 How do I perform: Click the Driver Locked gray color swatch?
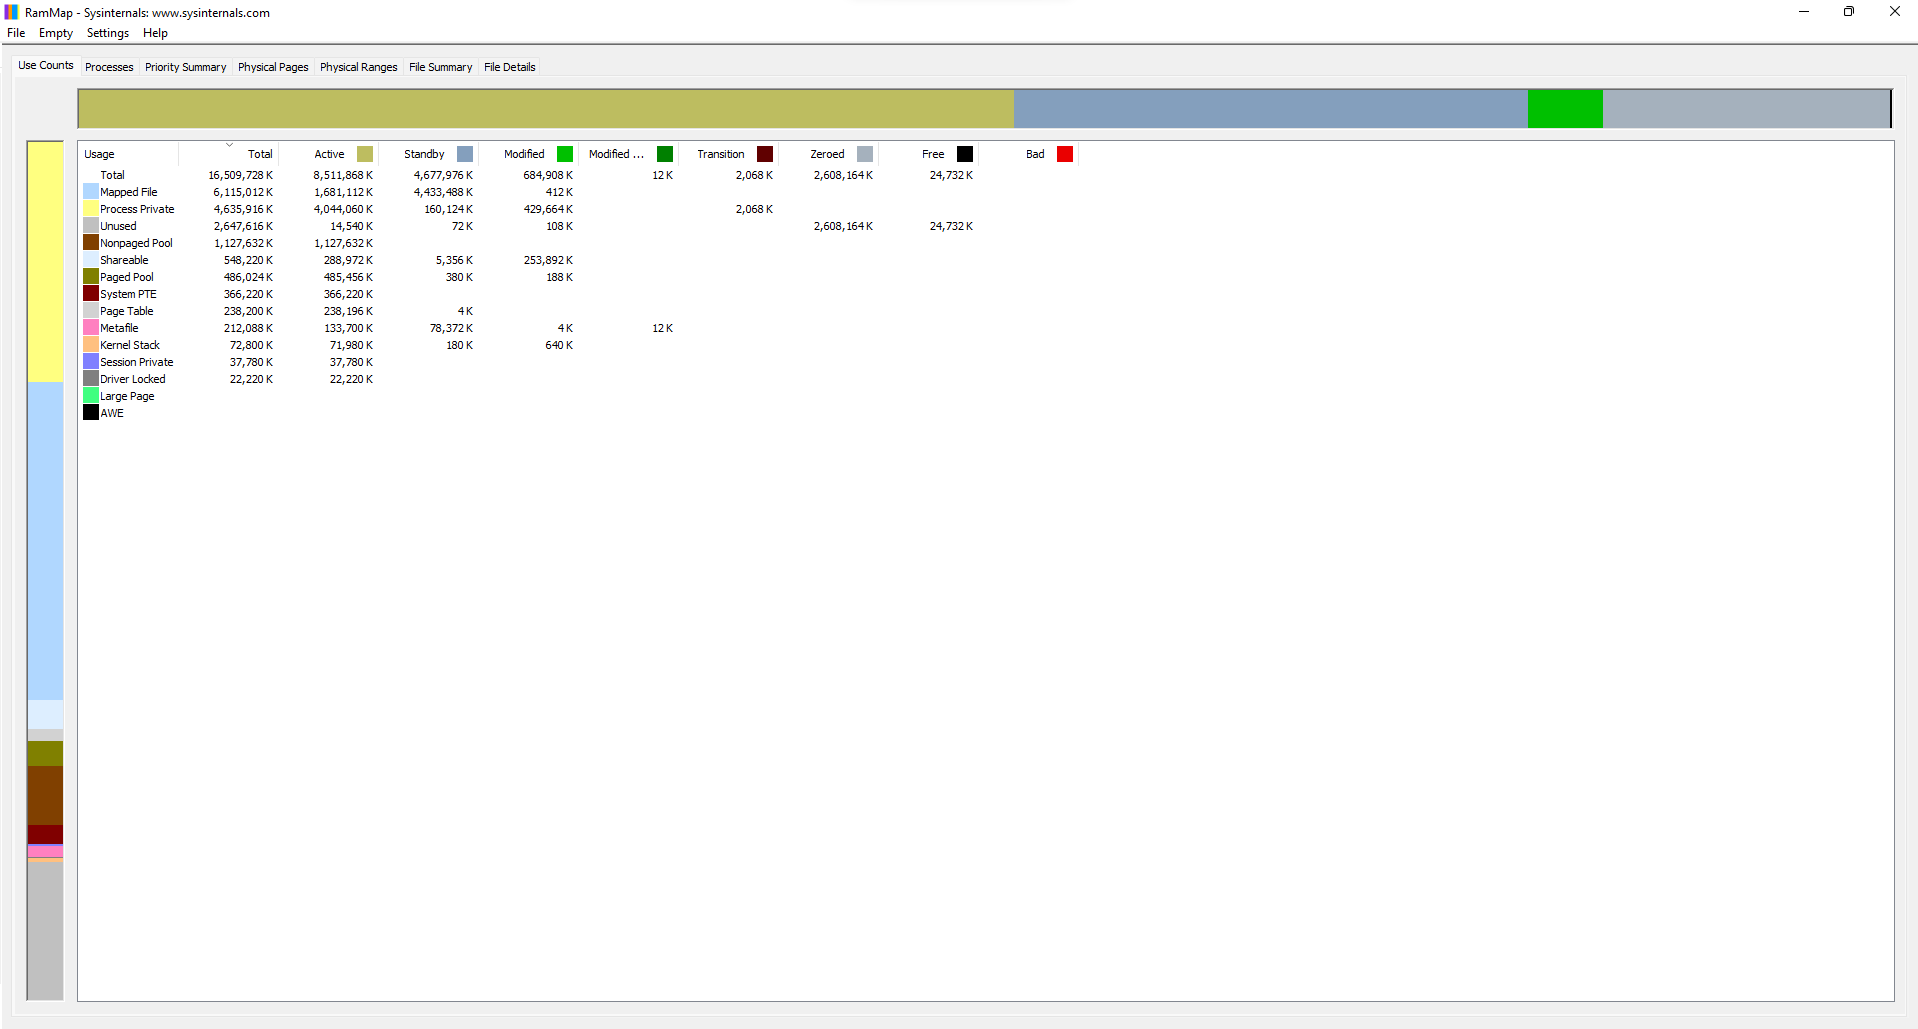pyautogui.click(x=91, y=378)
